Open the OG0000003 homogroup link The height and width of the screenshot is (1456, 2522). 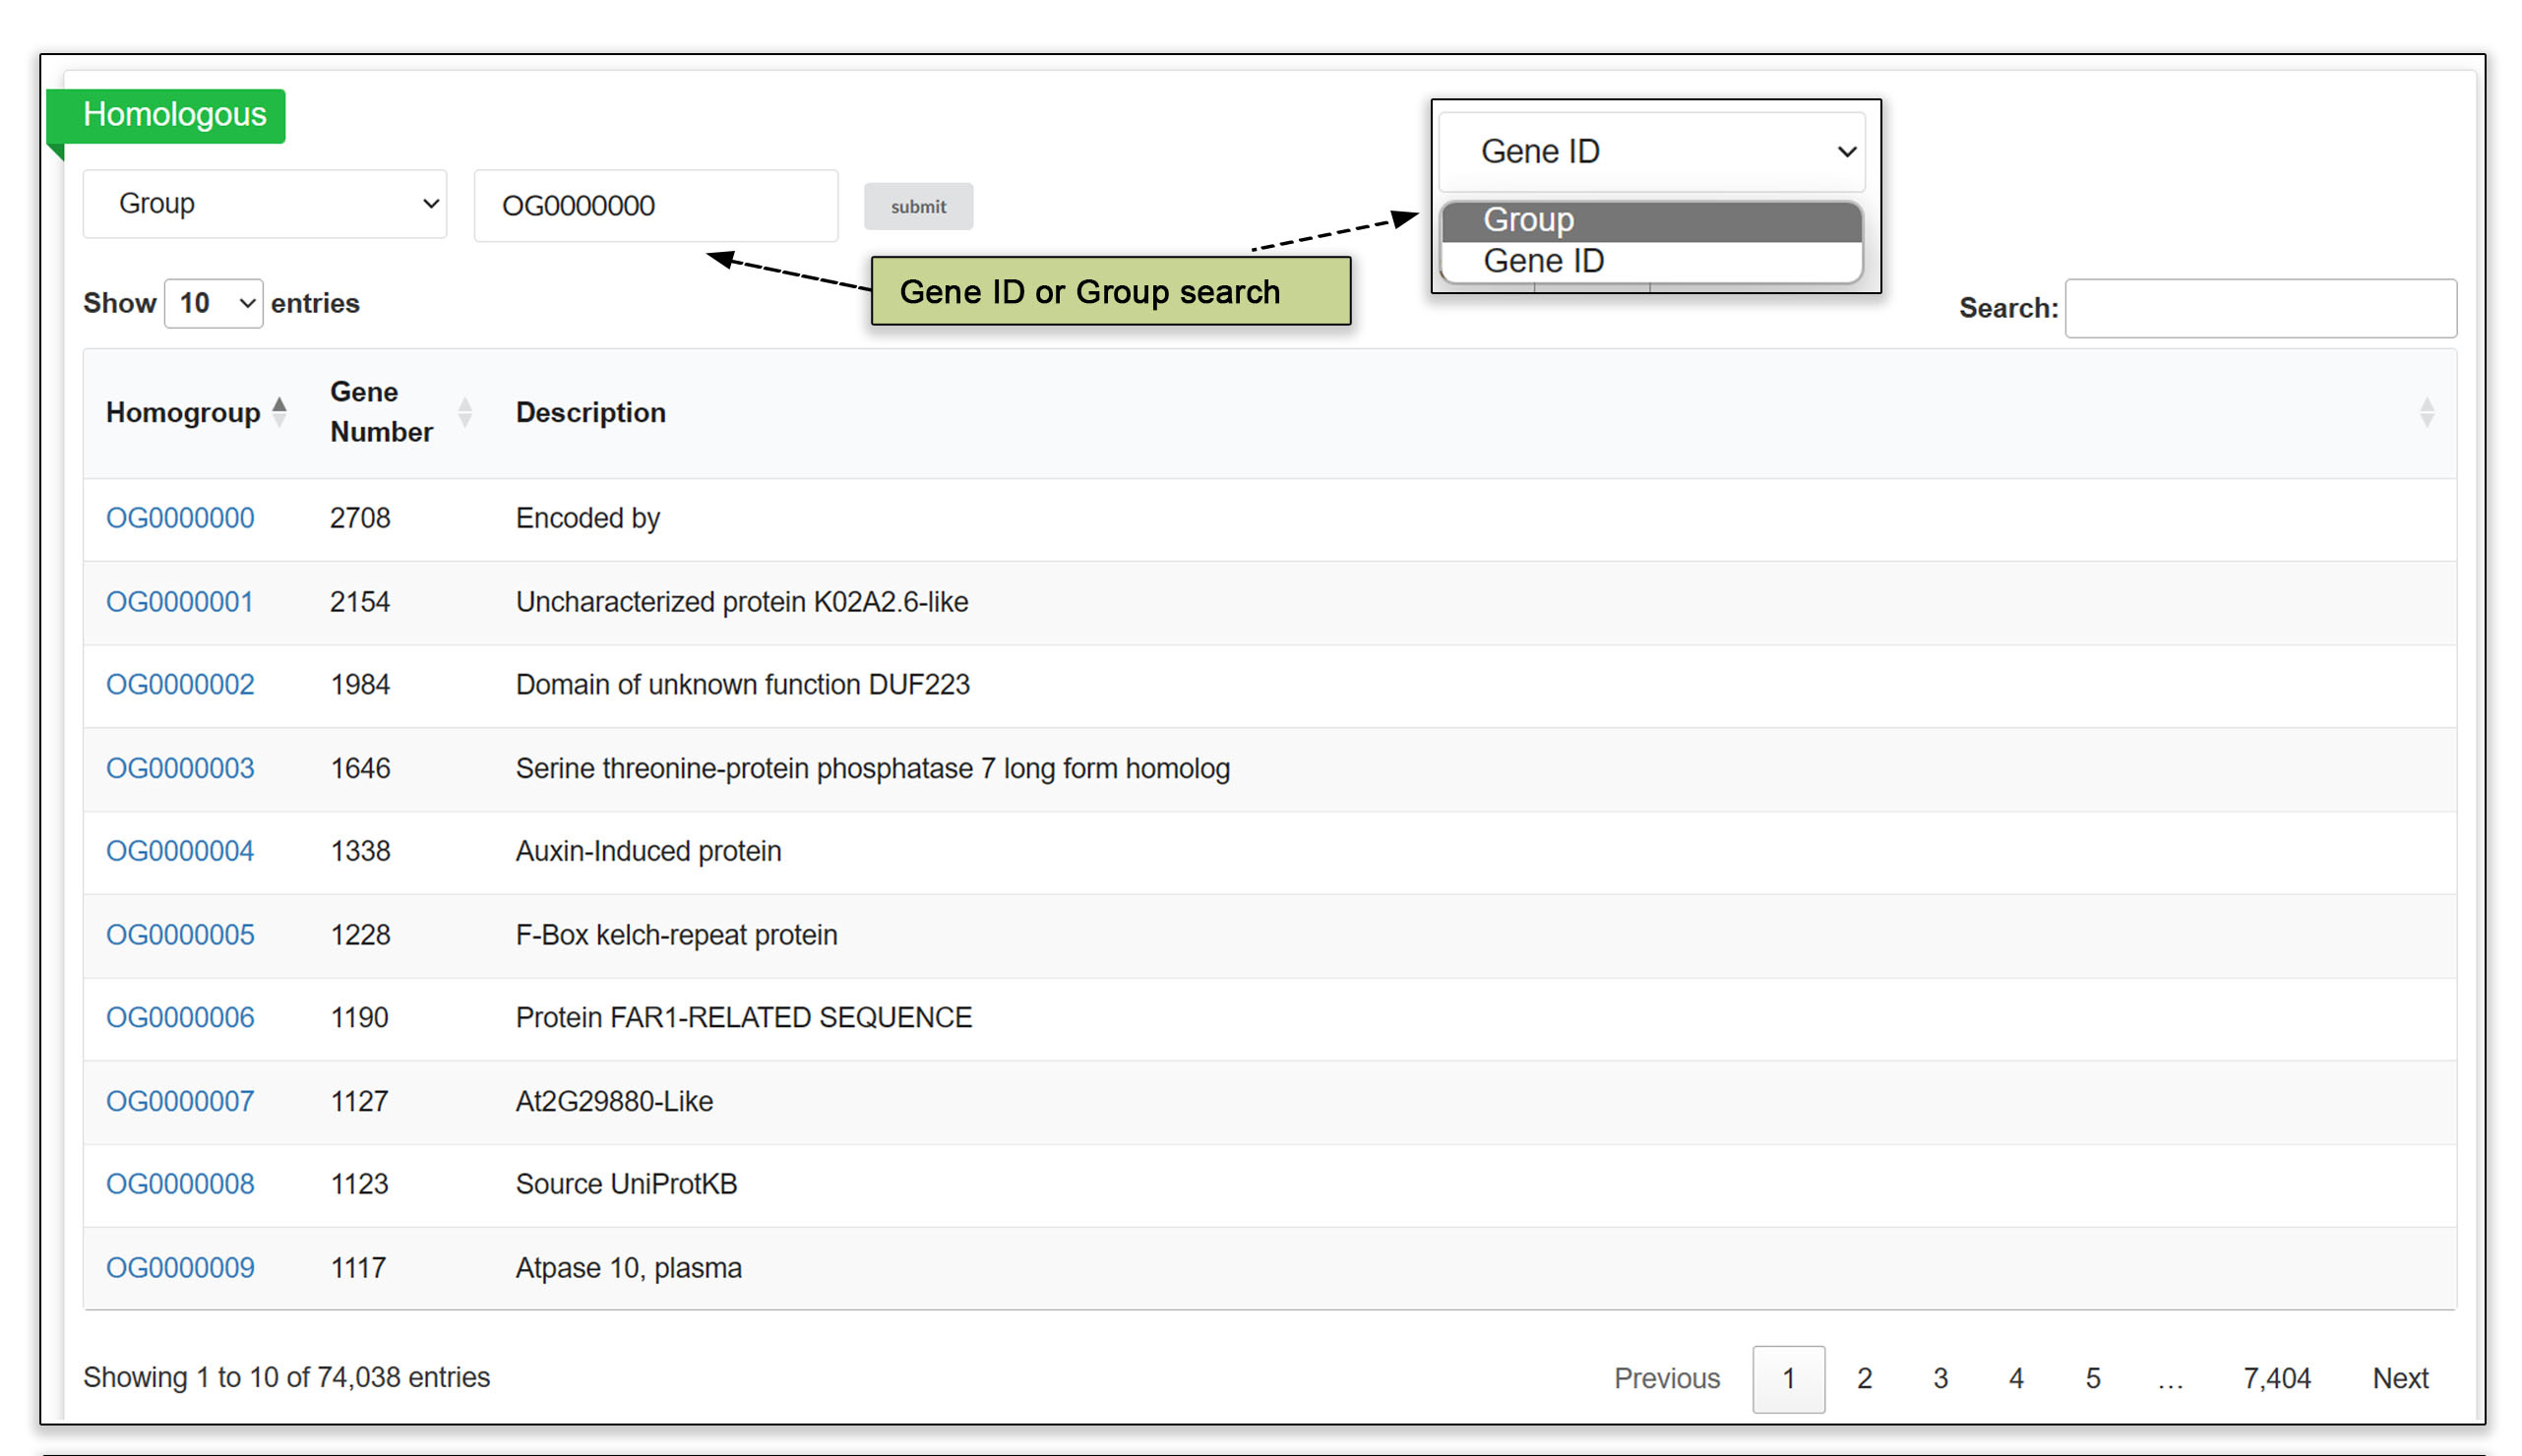point(180,768)
